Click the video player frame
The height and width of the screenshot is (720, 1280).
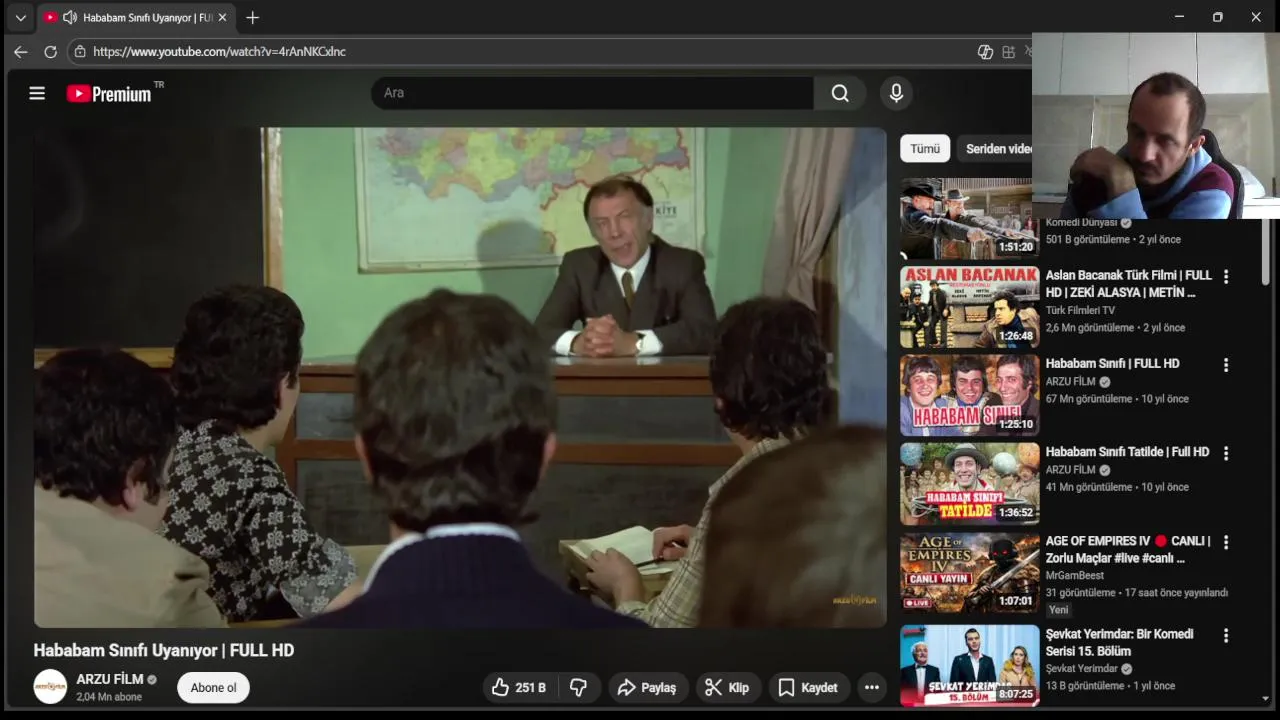(x=460, y=377)
